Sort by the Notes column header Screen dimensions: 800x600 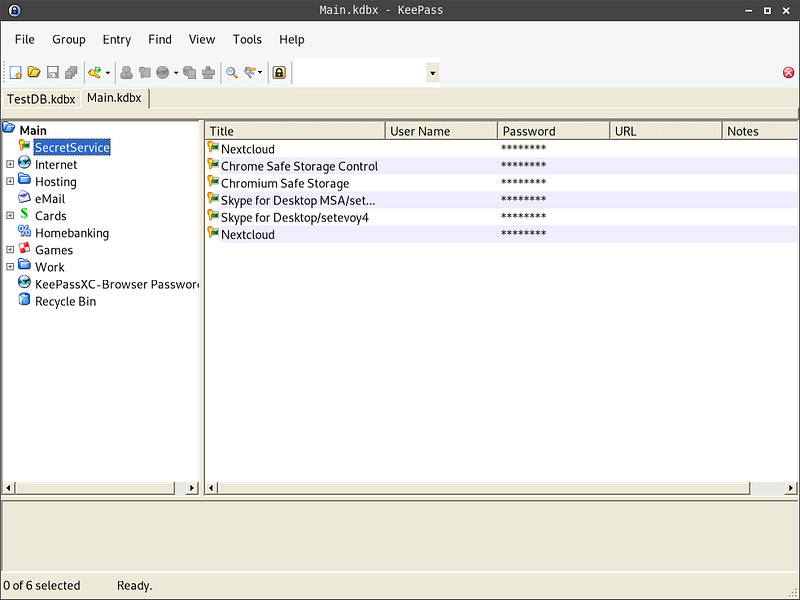click(760, 131)
